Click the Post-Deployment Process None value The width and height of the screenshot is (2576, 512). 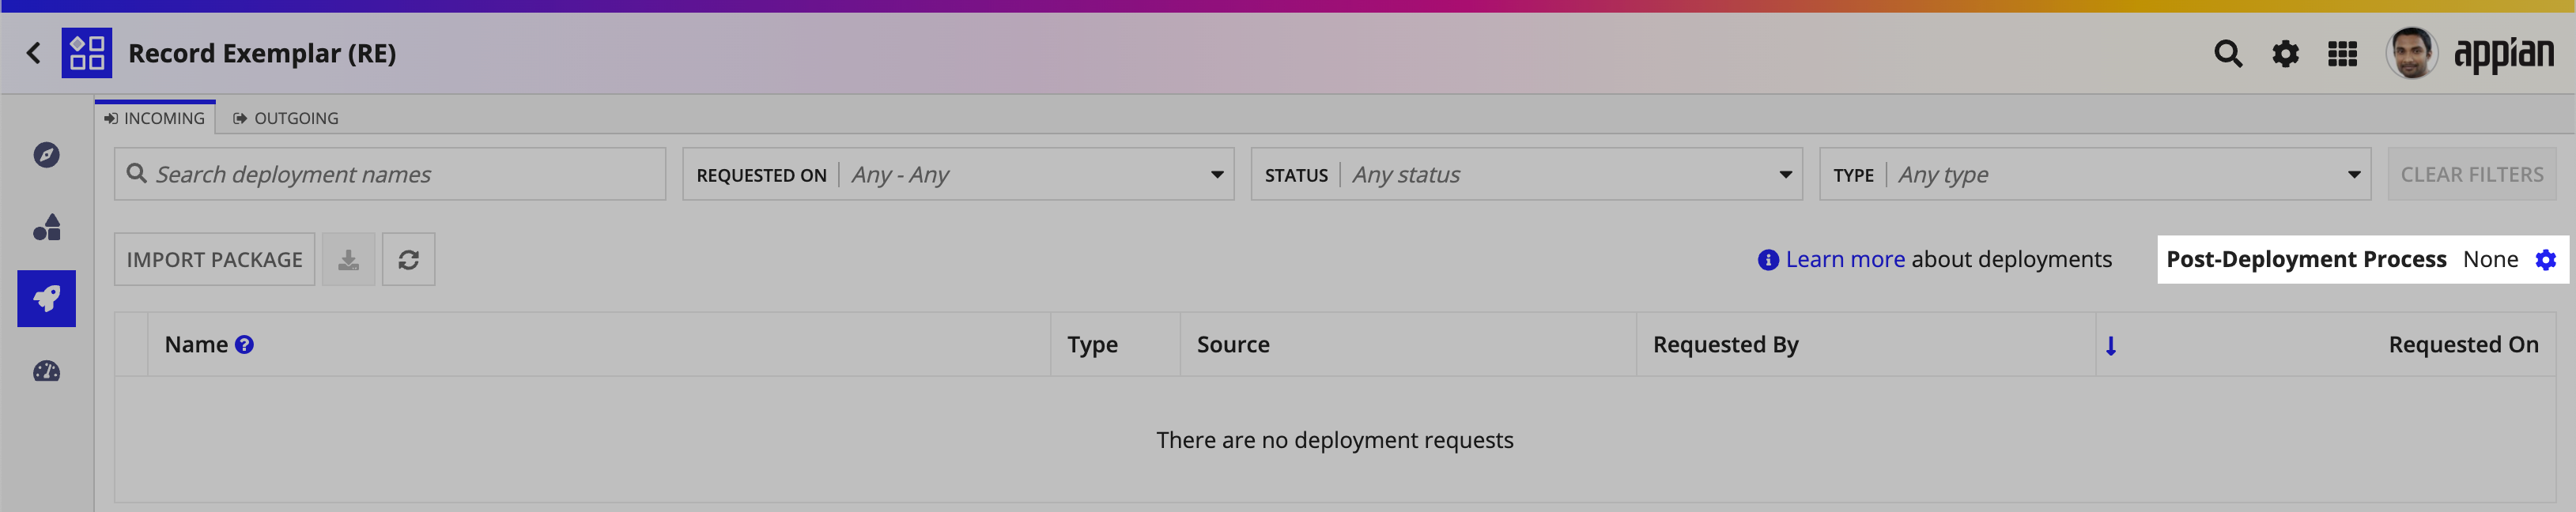click(x=2490, y=259)
